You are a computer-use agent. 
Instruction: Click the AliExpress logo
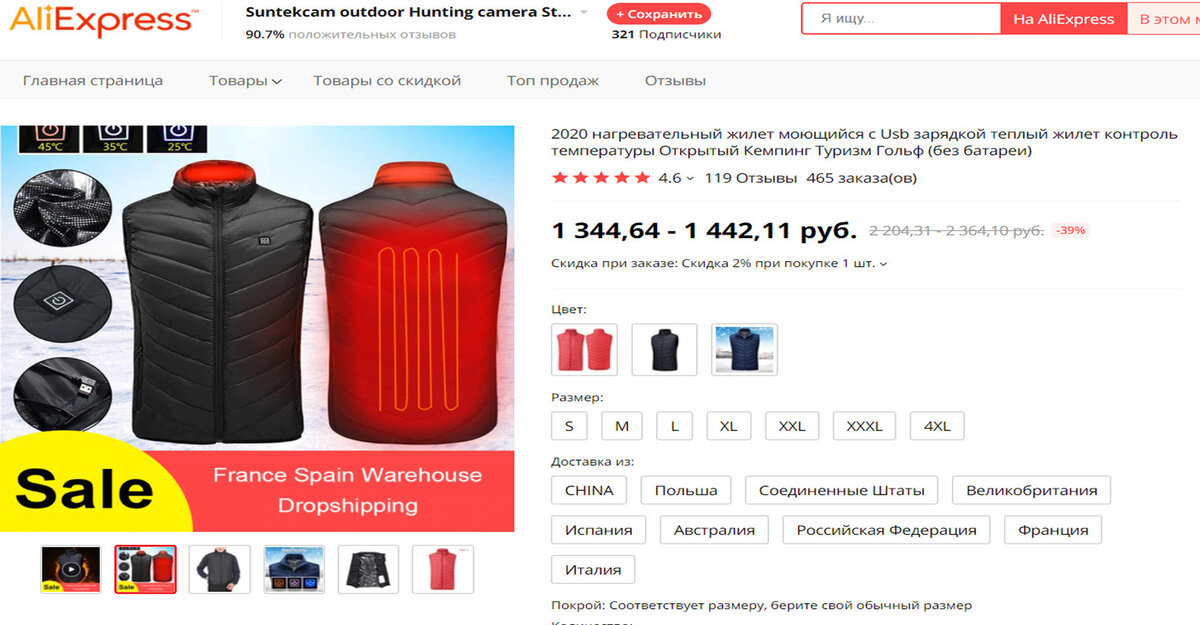pyautogui.click(x=102, y=19)
